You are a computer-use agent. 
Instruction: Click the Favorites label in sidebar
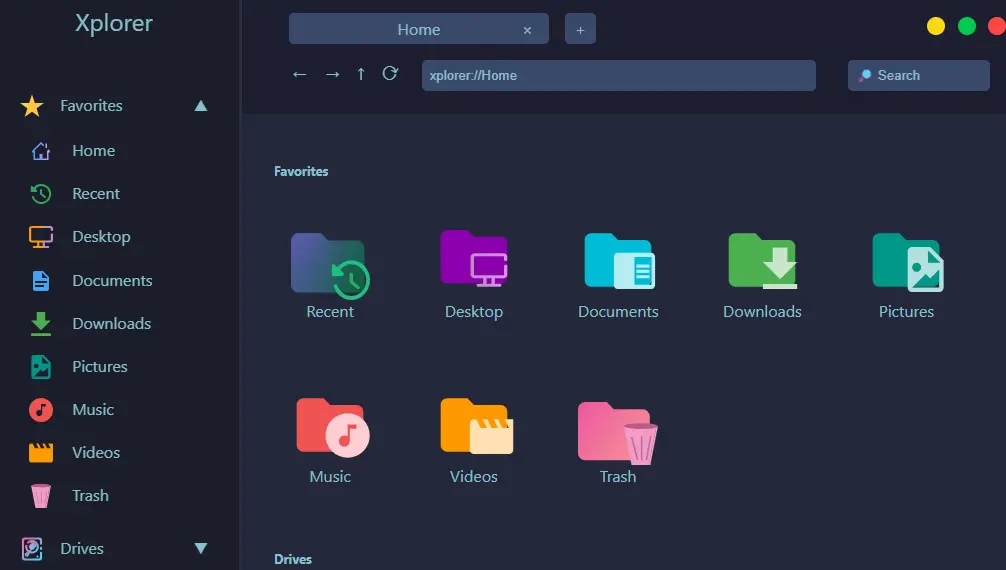tap(91, 106)
